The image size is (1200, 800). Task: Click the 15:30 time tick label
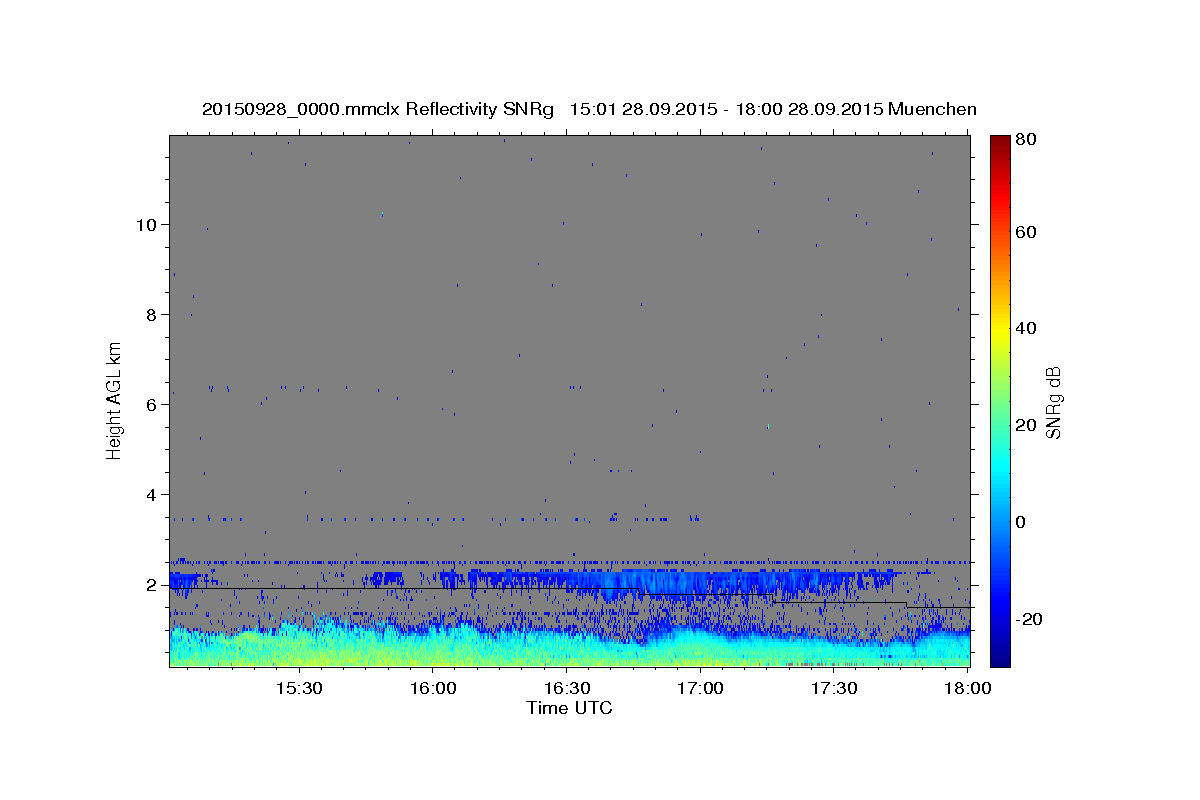(299, 689)
